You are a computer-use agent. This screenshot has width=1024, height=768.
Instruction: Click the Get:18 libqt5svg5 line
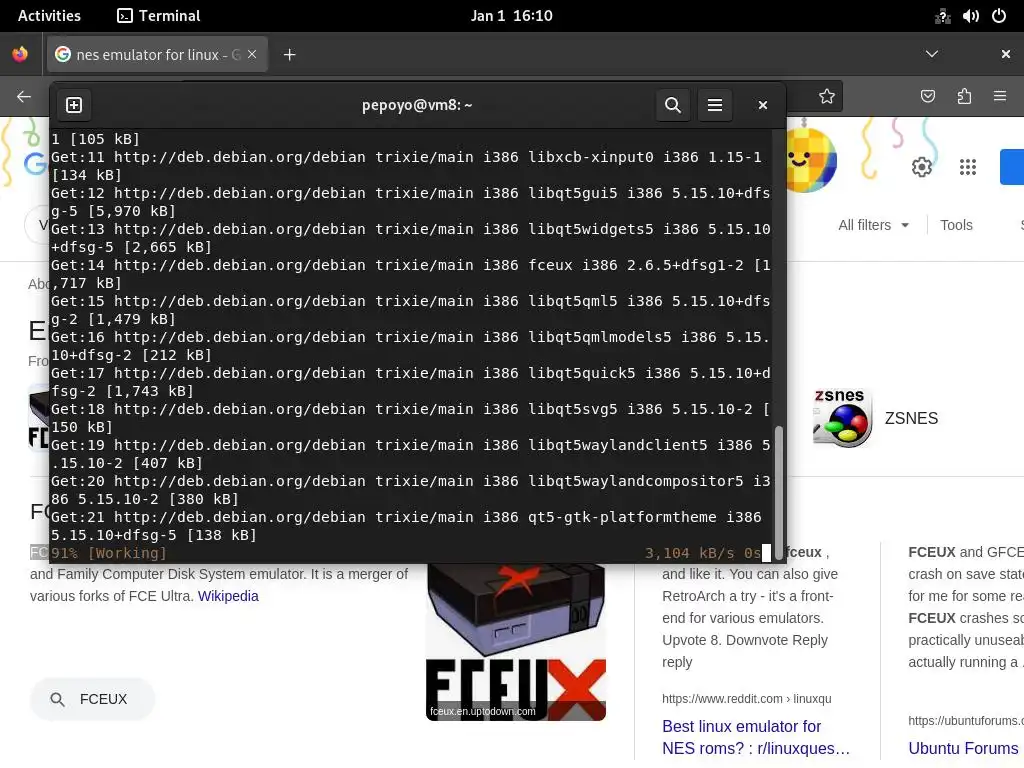click(x=411, y=418)
